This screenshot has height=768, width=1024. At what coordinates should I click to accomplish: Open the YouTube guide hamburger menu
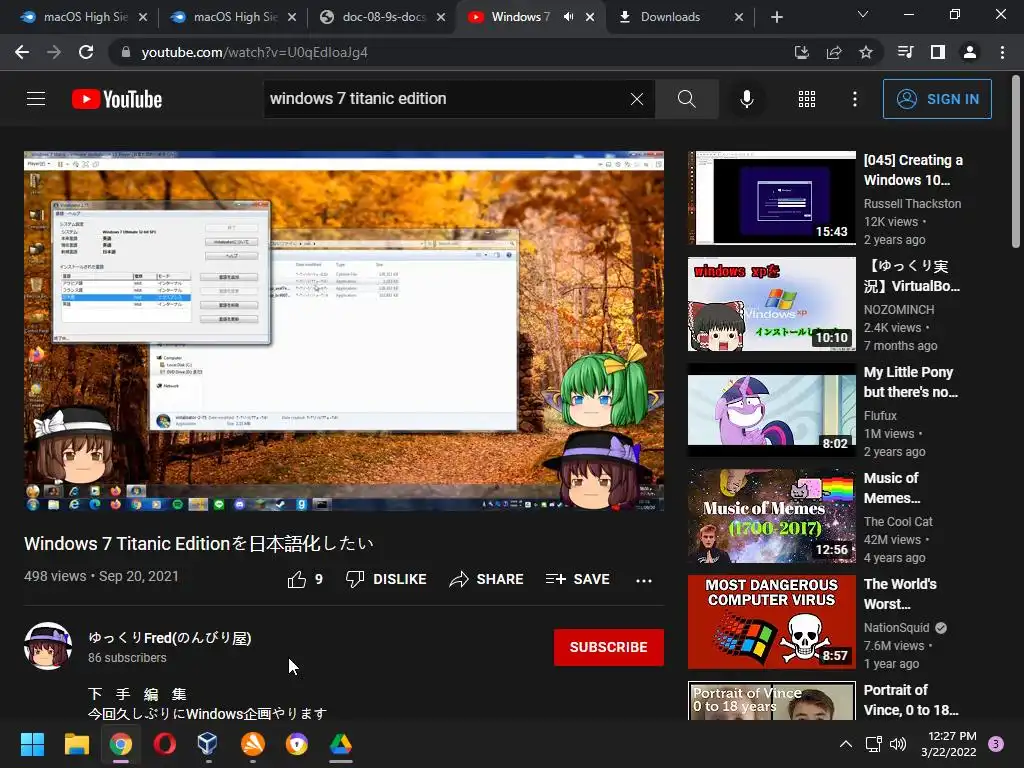click(36, 99)
